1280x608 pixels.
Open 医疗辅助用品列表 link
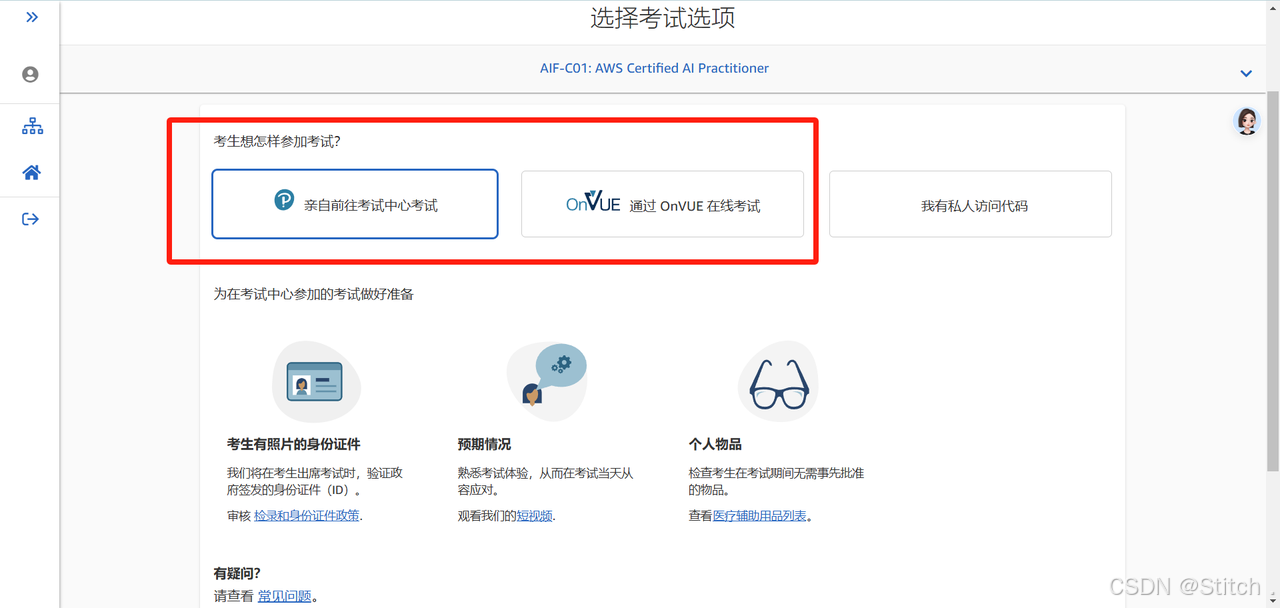point(760,516)
